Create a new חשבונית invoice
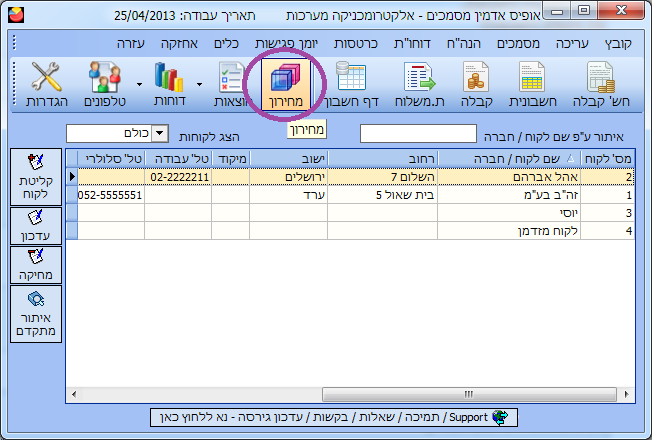This screenshot has width=652, height=440. tap(532, 85)
